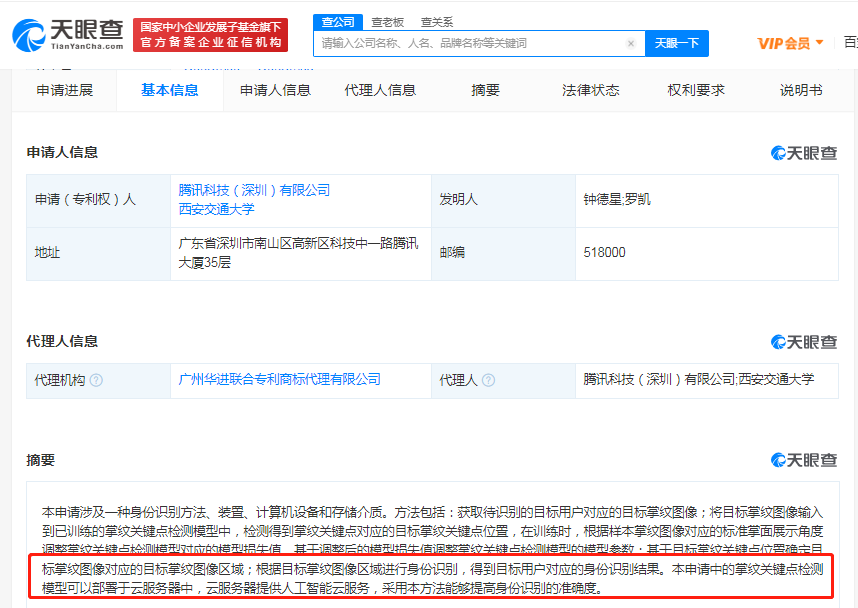
Task: Click the 摘要 section heading
Action: point(40,460)
